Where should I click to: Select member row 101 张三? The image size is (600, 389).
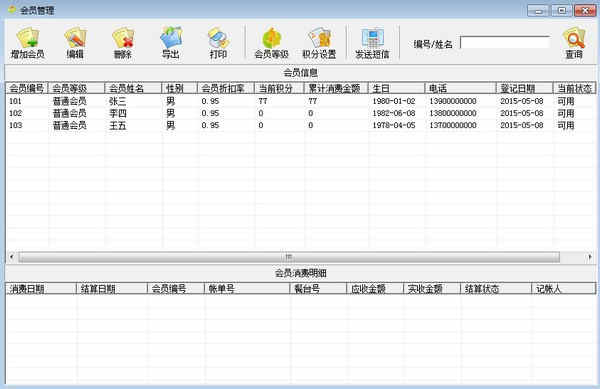click(x=300, y=101)
